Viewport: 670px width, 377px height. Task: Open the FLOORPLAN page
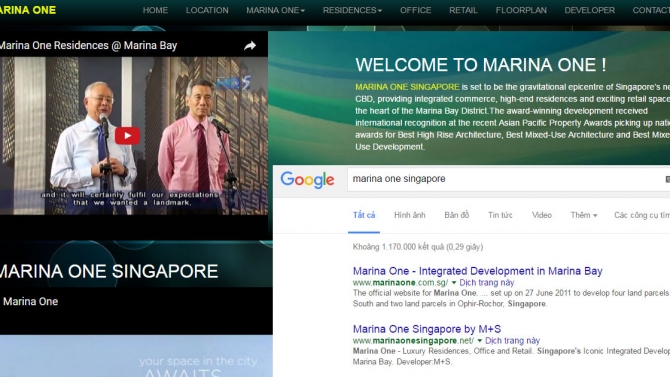521,10
